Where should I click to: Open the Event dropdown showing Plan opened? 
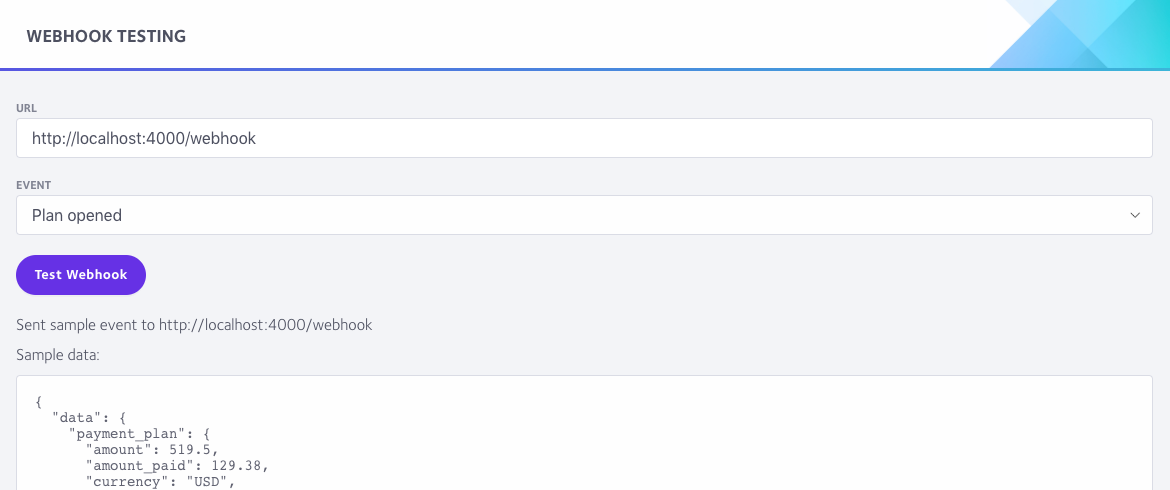pyautogui.click(x=584, y=216)
